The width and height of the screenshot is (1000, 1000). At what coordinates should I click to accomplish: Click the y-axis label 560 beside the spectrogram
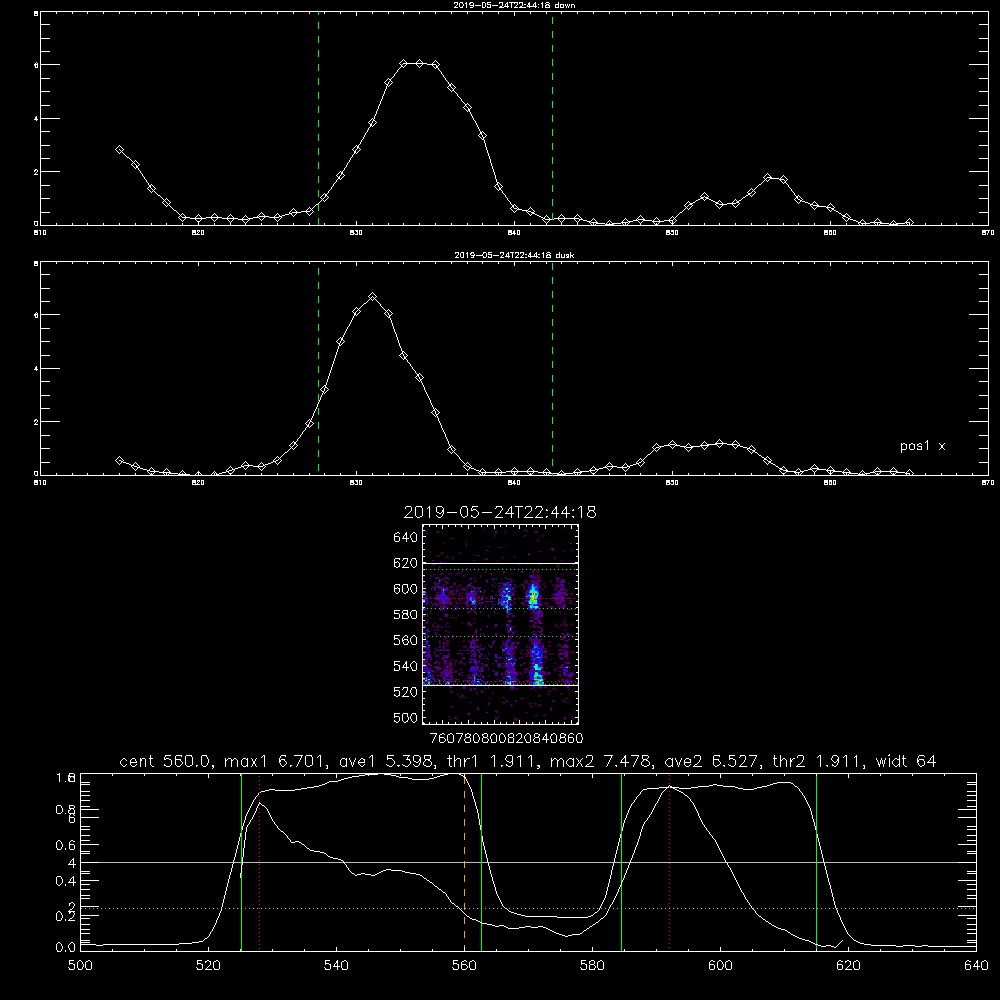[x=405, y=640]
